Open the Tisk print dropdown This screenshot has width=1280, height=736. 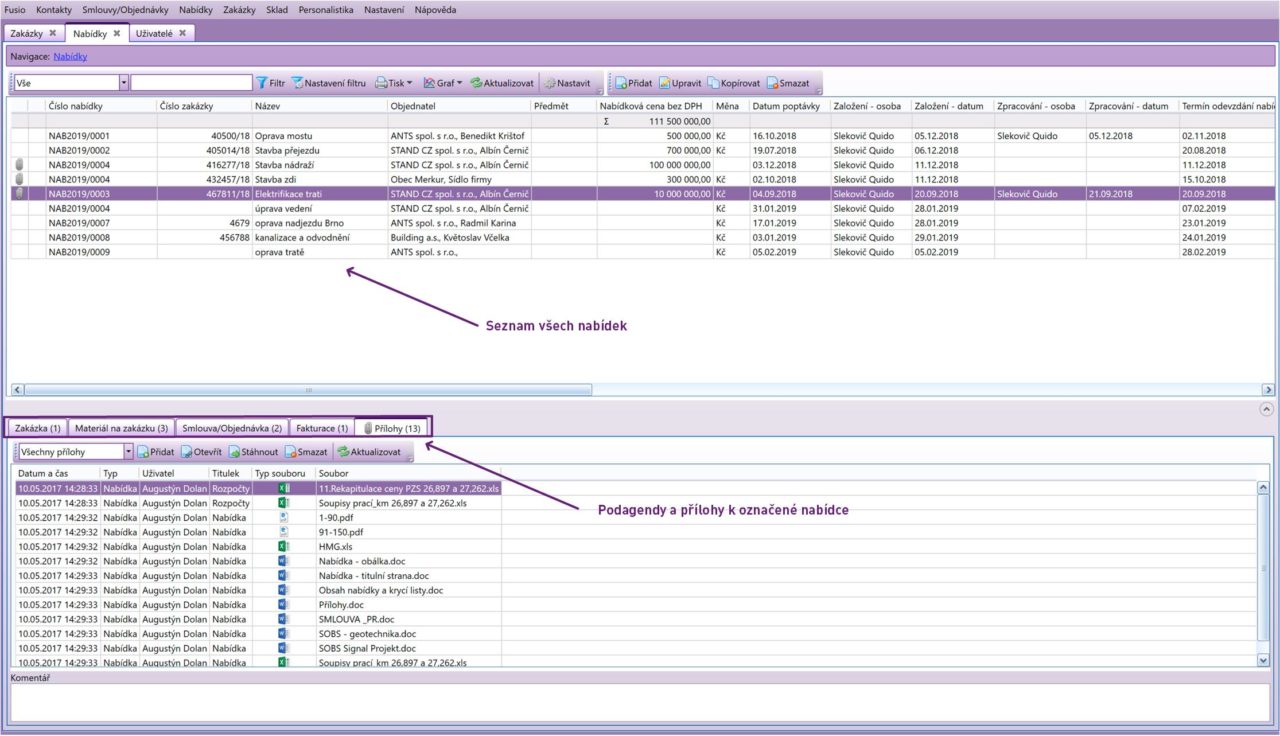click(394, 83)
